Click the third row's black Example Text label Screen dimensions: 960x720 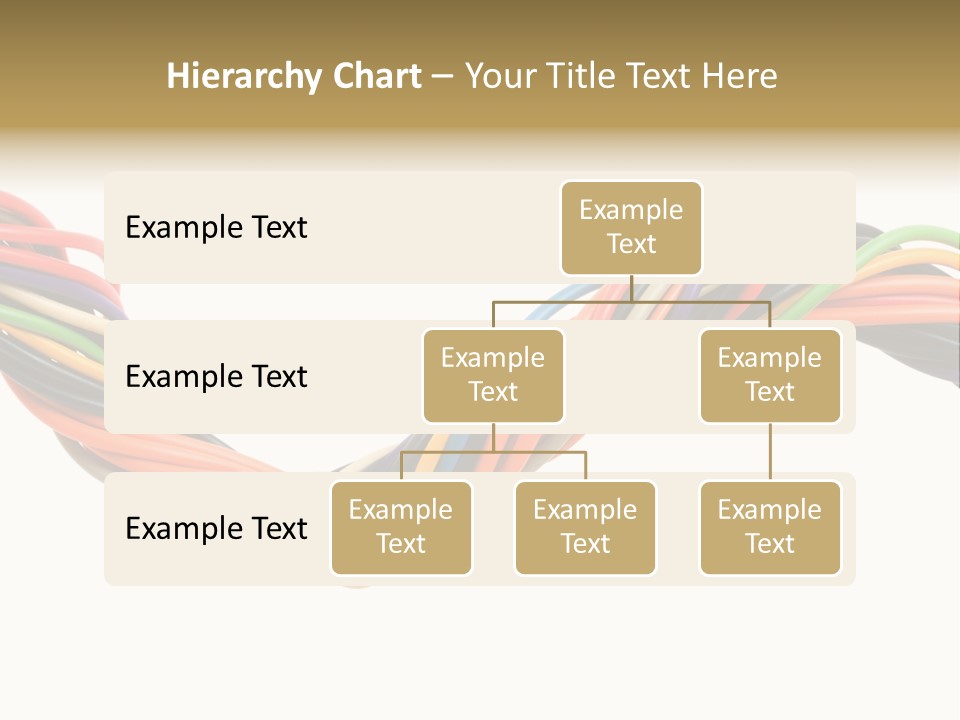coord(216,529)
